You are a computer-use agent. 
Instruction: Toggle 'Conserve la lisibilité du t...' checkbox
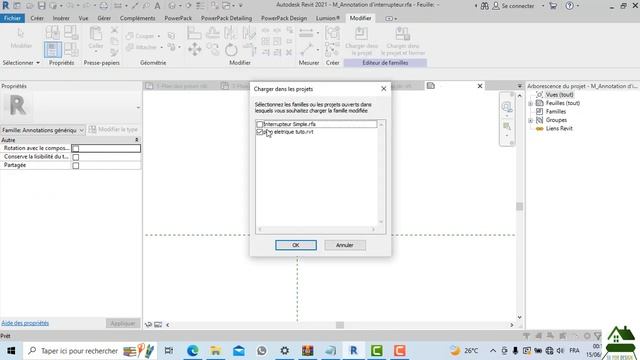pos(76,157)
